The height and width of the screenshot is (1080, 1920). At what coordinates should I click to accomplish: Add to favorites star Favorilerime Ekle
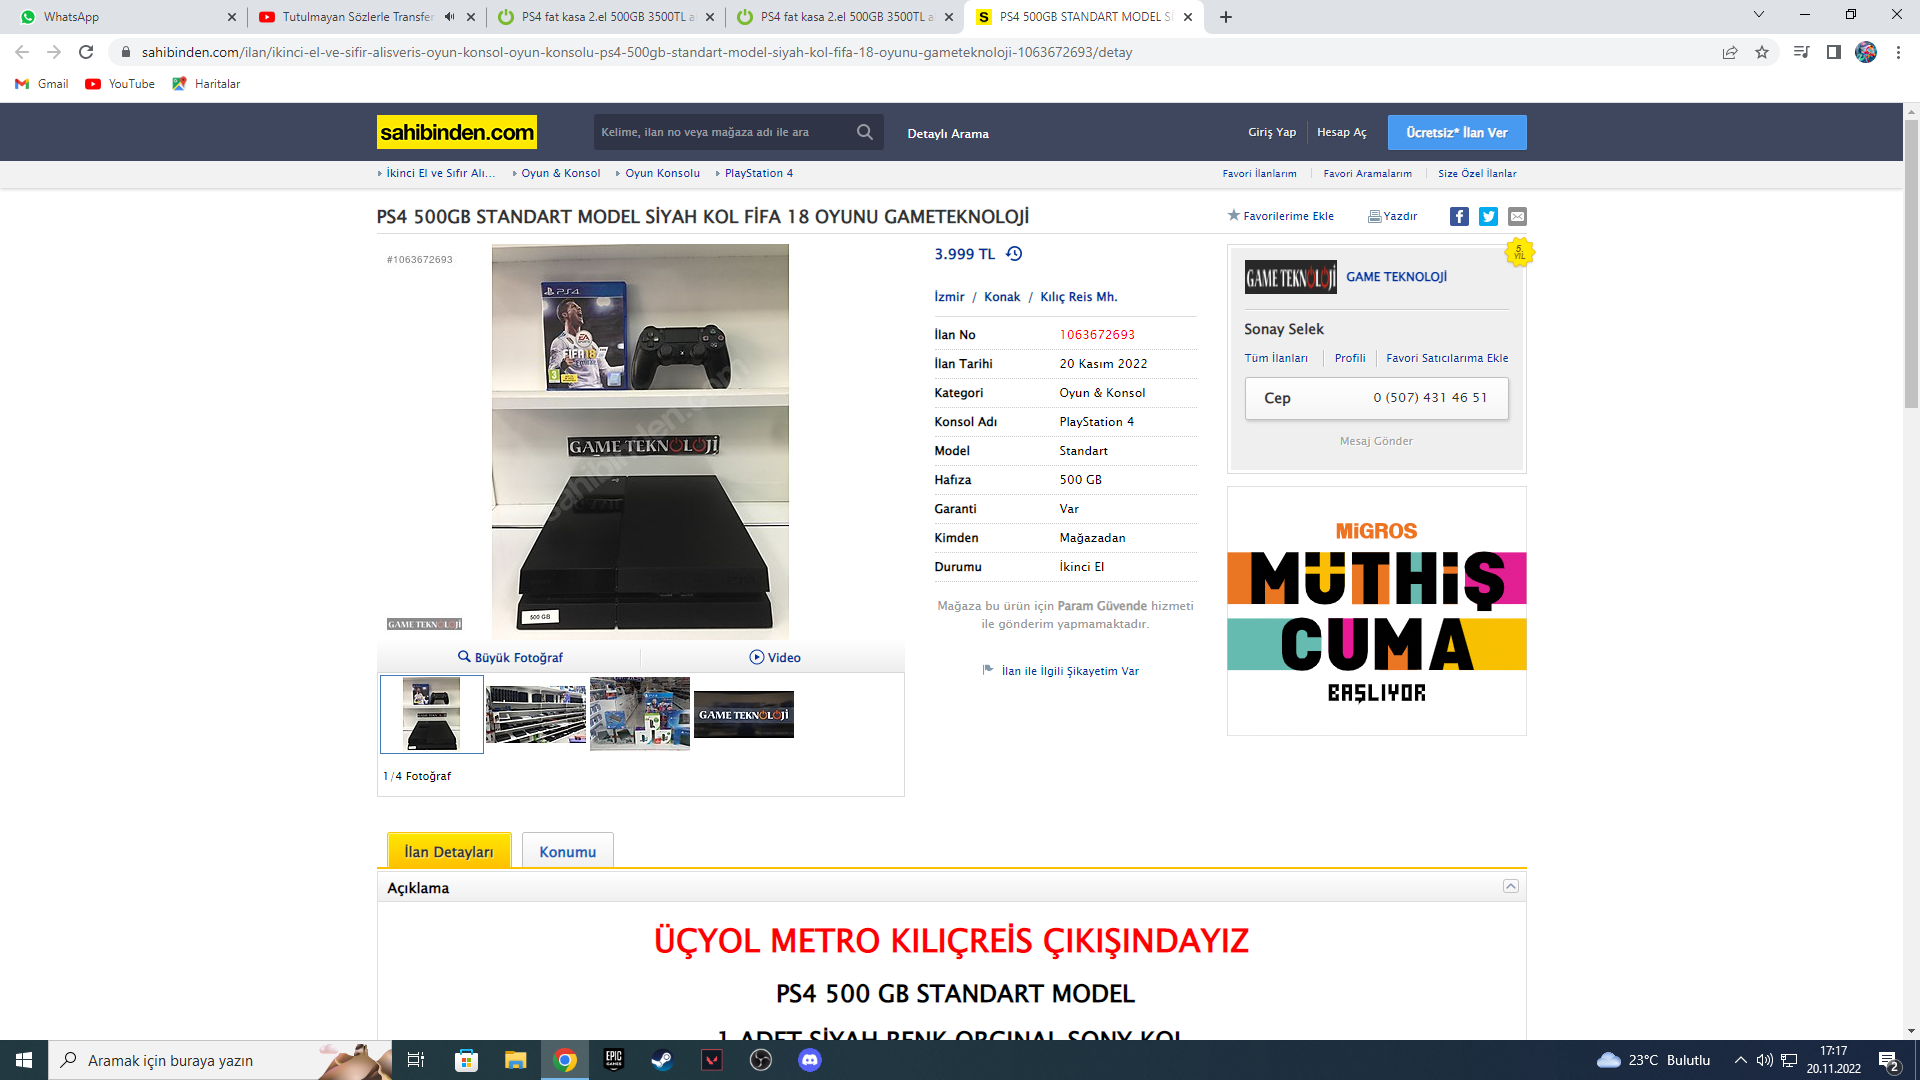pyautogui.click(x=1234, y=216)
